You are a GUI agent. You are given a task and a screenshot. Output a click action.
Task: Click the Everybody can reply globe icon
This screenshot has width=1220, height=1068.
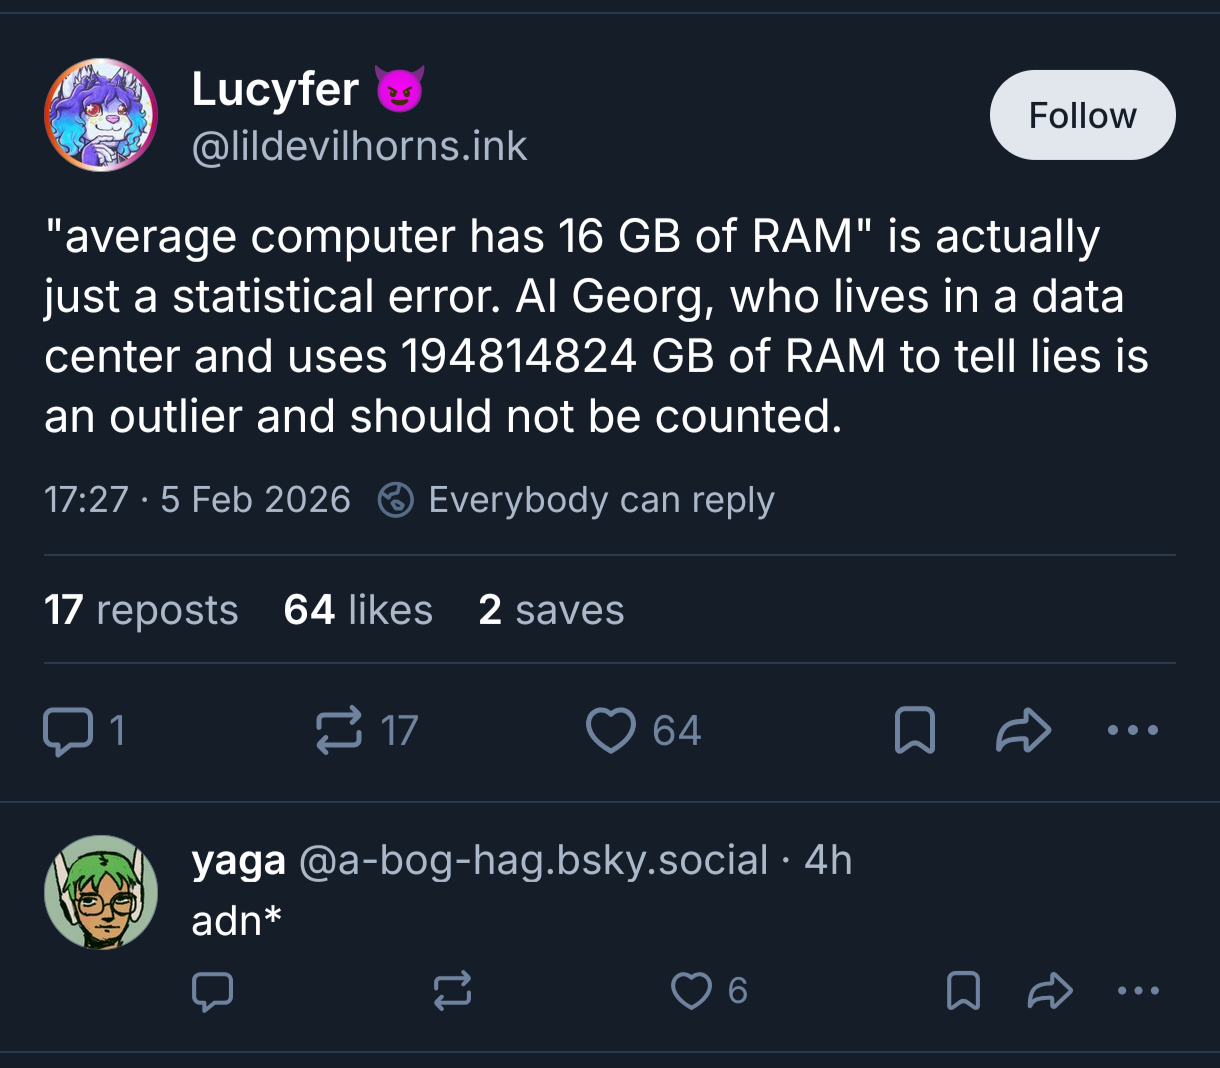pyautogui.click(x=396, y=500)
